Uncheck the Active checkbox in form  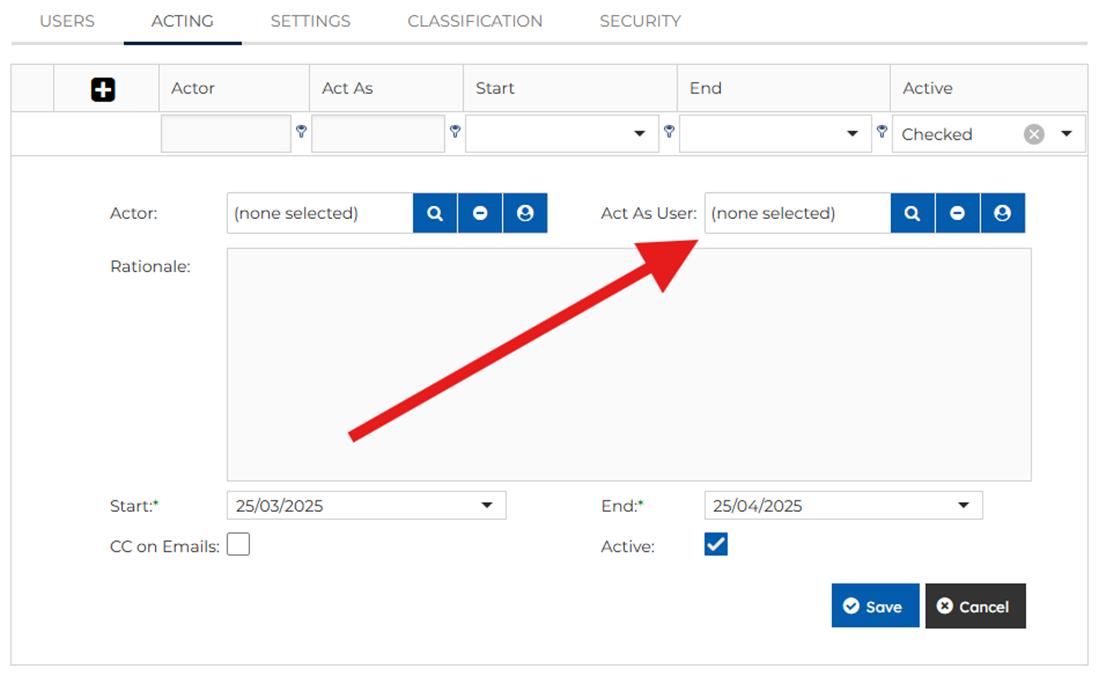pos(716,545)
